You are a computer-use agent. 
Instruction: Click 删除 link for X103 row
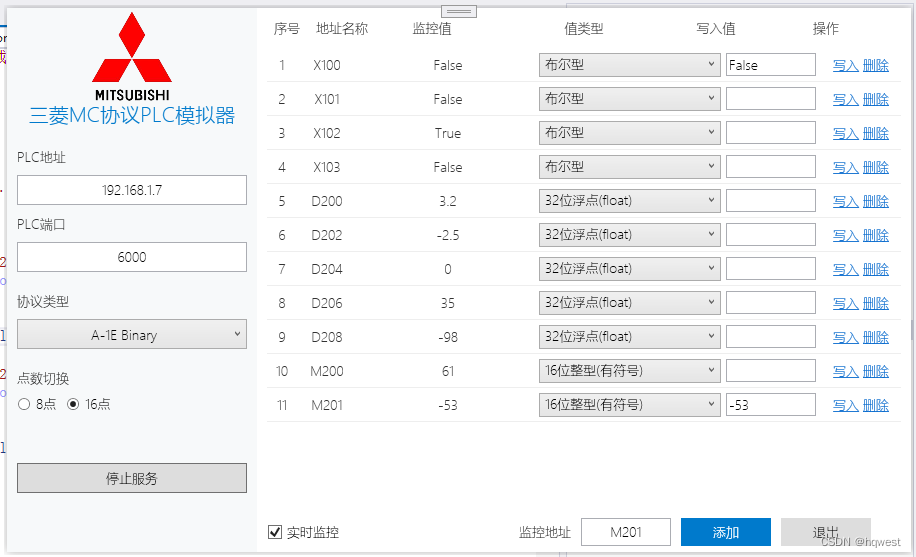click(x=876, y=167)
